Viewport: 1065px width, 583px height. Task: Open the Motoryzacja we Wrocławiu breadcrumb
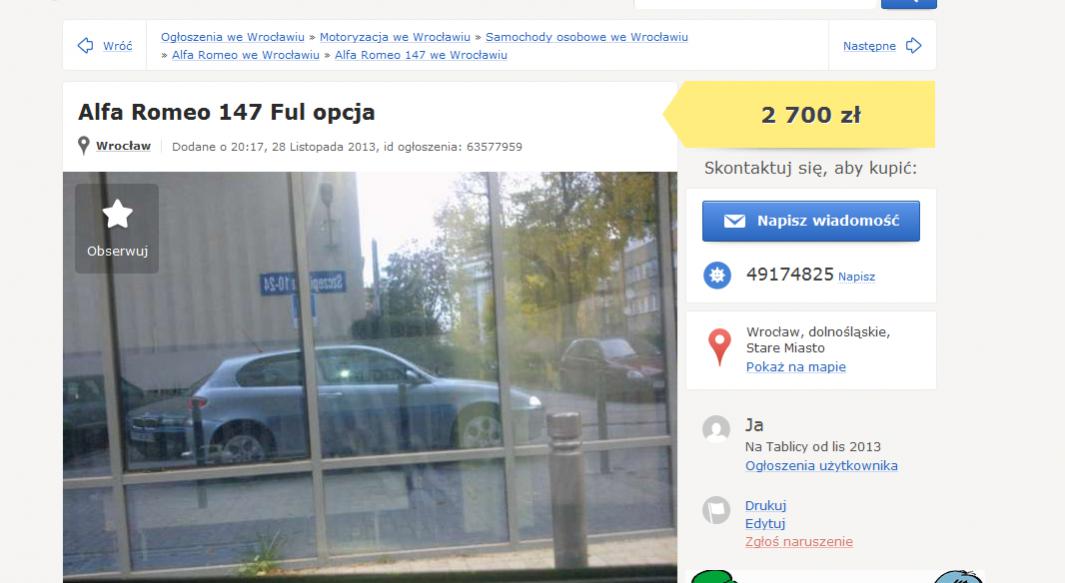click(x=395, y=37)
